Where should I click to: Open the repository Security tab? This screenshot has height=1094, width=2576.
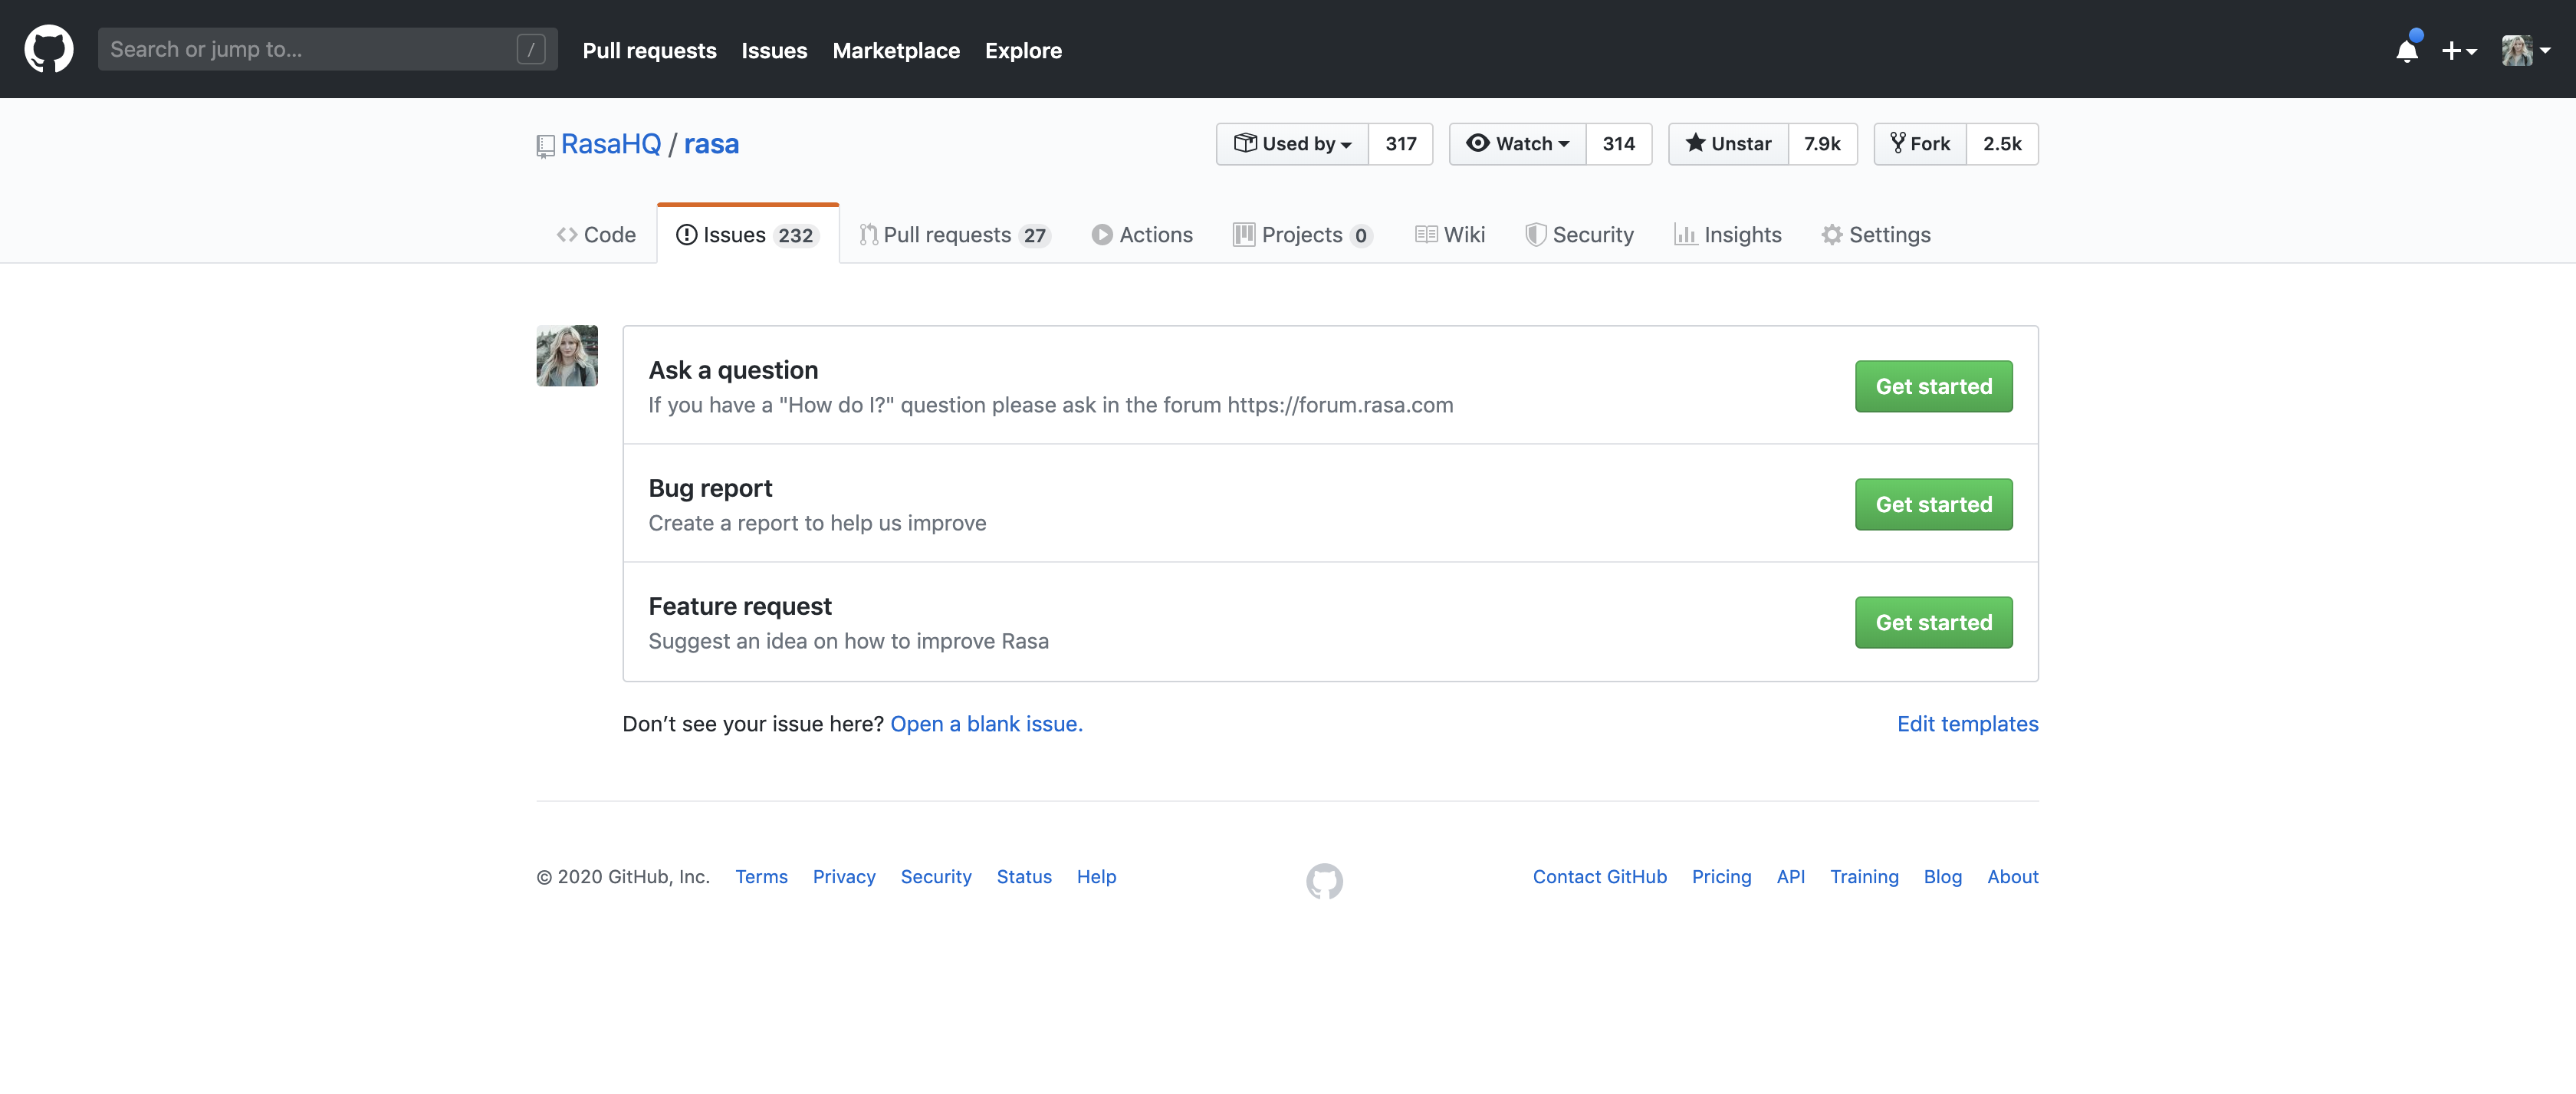[x=1580, y=235]
